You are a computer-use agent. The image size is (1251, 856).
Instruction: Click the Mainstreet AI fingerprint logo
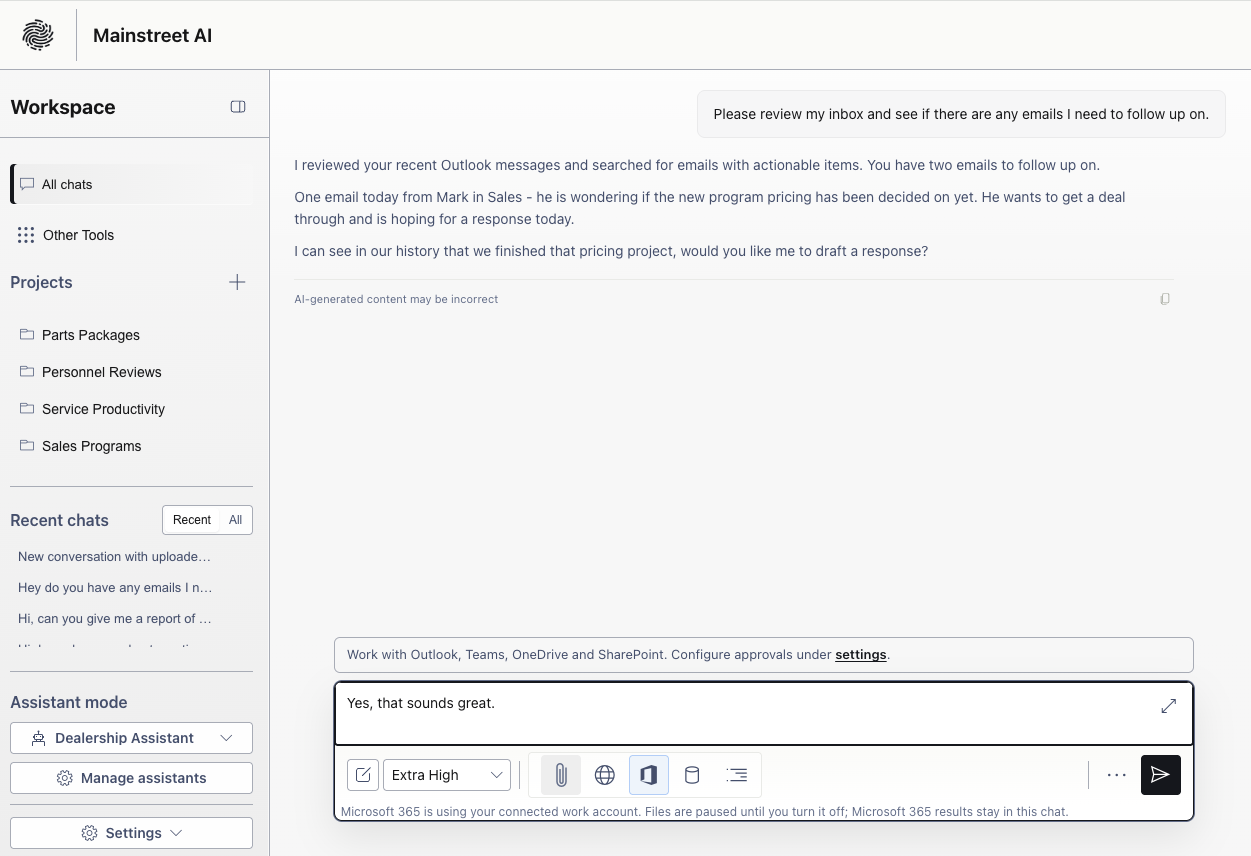[38, 35]
